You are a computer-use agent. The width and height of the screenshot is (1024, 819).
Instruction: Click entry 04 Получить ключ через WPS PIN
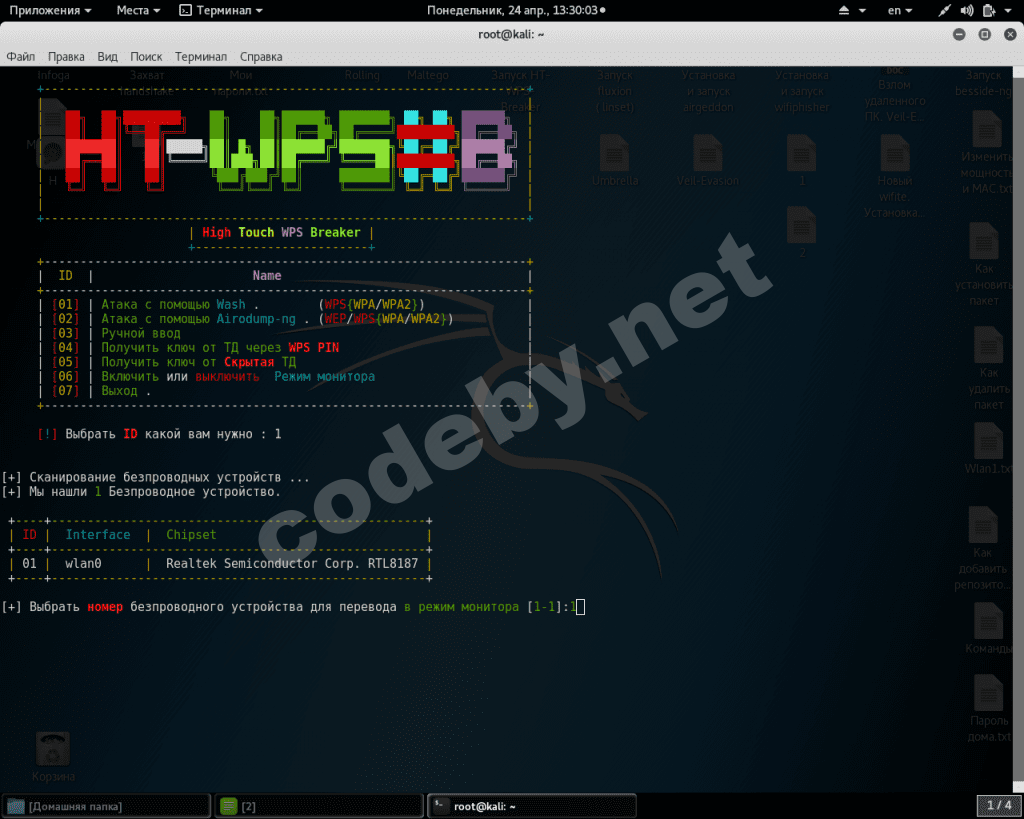point(196,347)
